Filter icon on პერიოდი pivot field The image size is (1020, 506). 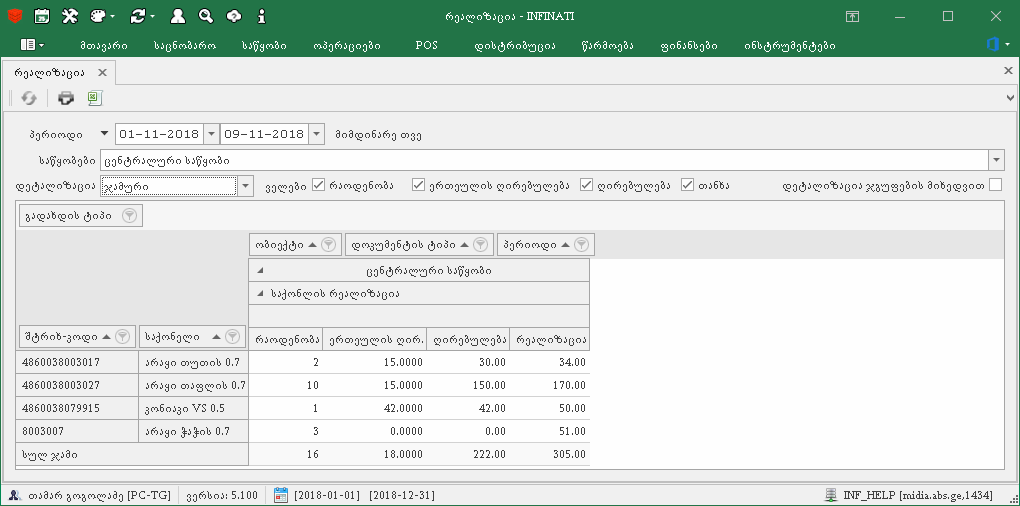coord(582,245)
